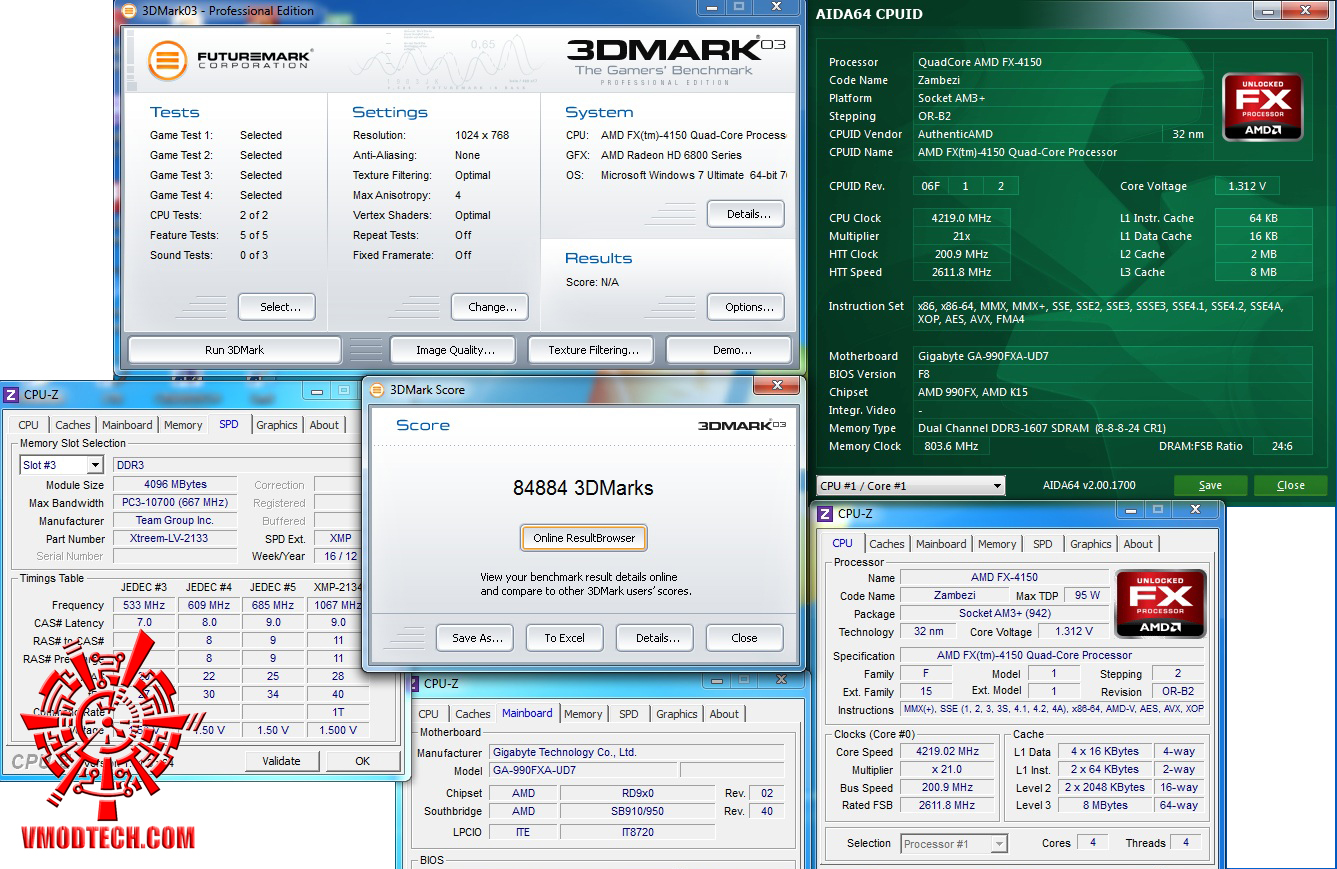Click the "Socket AM3+ (942)" package field

[x=1006, y=613]
